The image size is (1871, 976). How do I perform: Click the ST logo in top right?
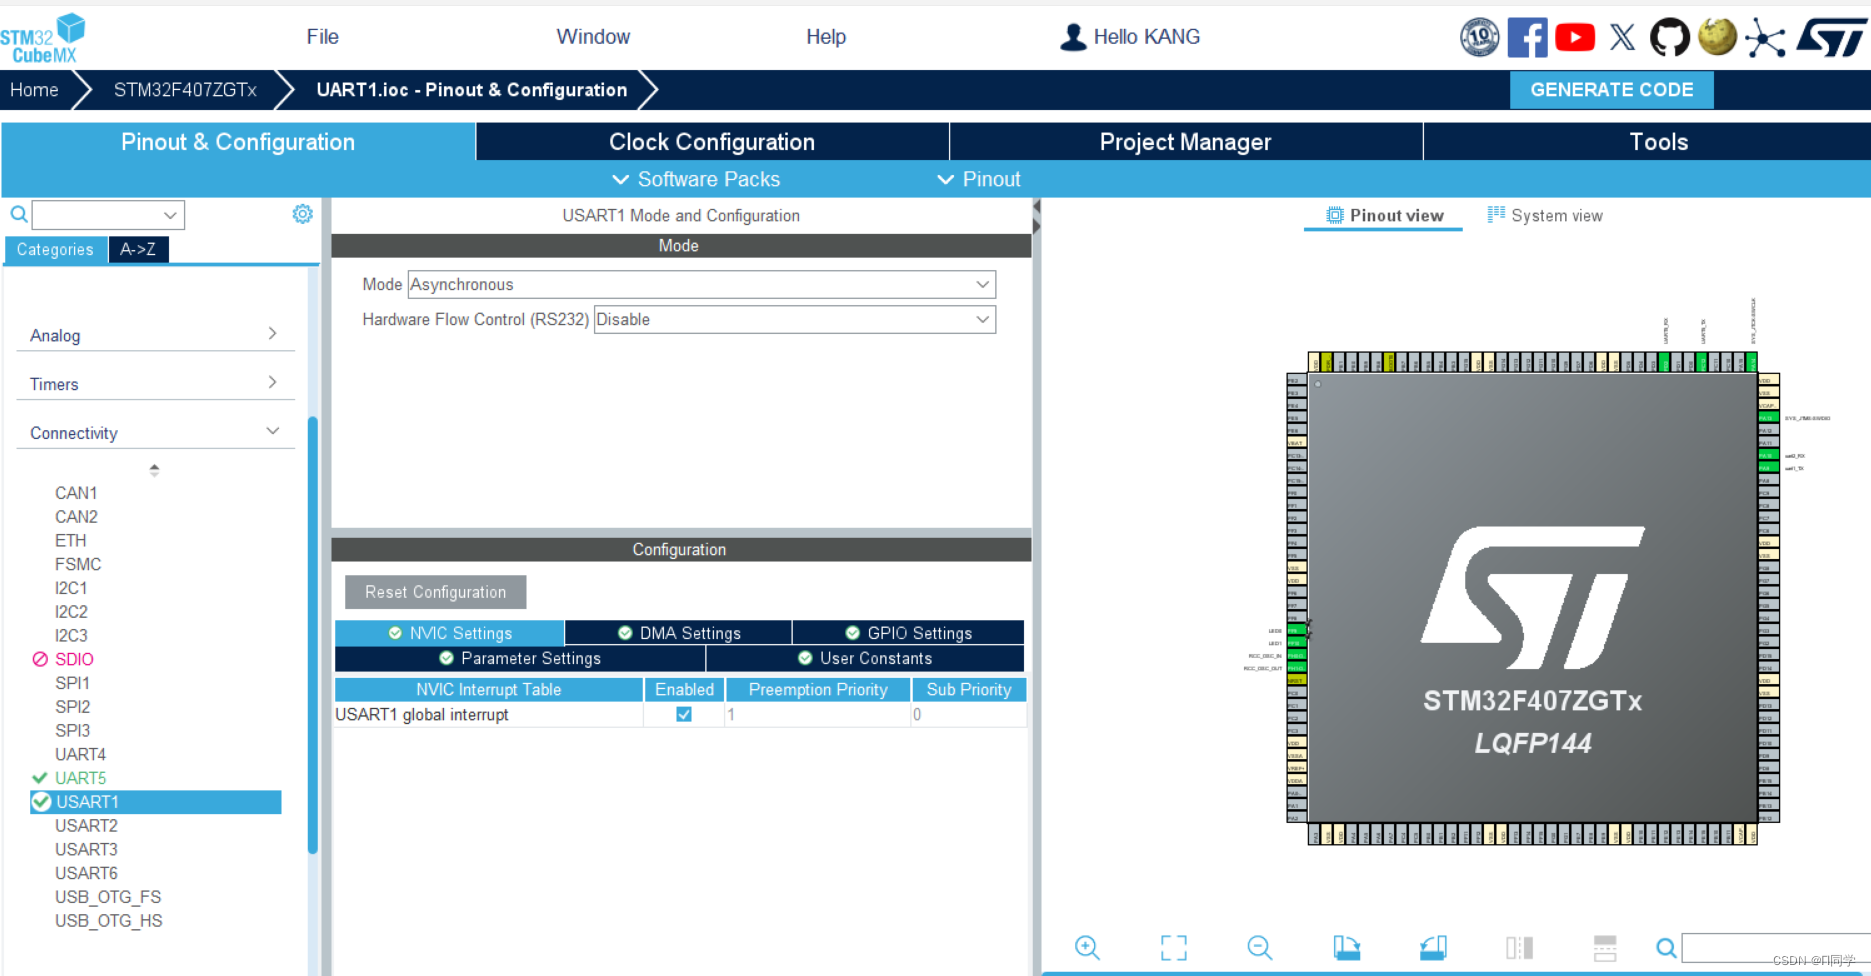click(1831, 38)
